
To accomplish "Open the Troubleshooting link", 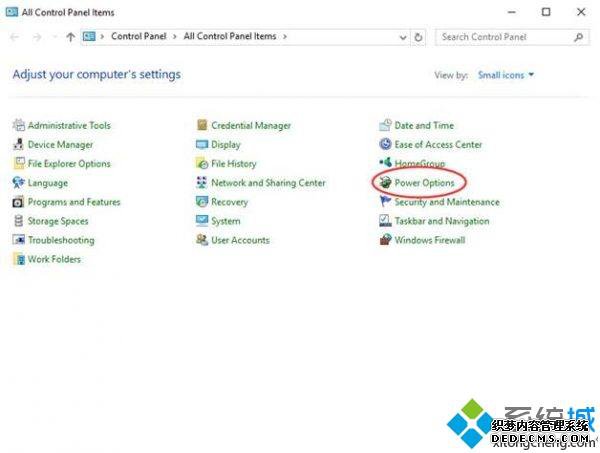I will (x=61, y=240).
